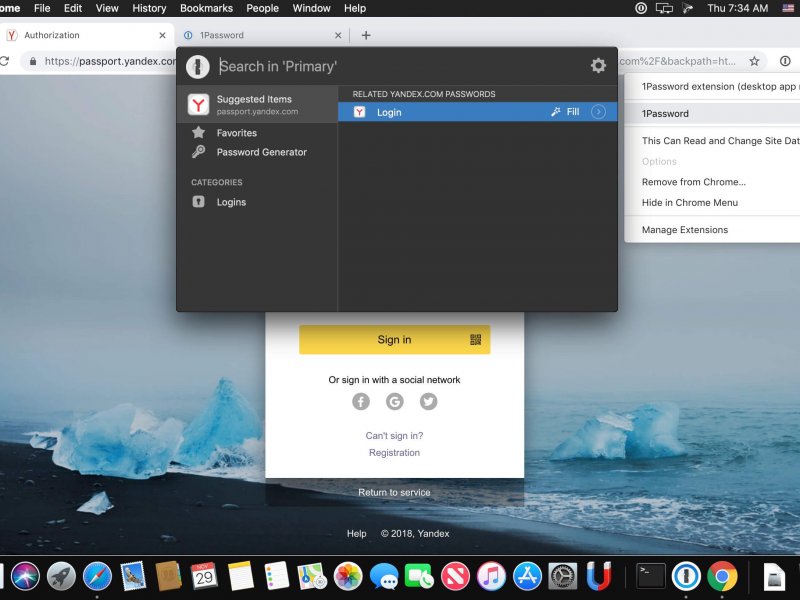
Task: Open System Preferences from the Dock
Action: [563, 576]
